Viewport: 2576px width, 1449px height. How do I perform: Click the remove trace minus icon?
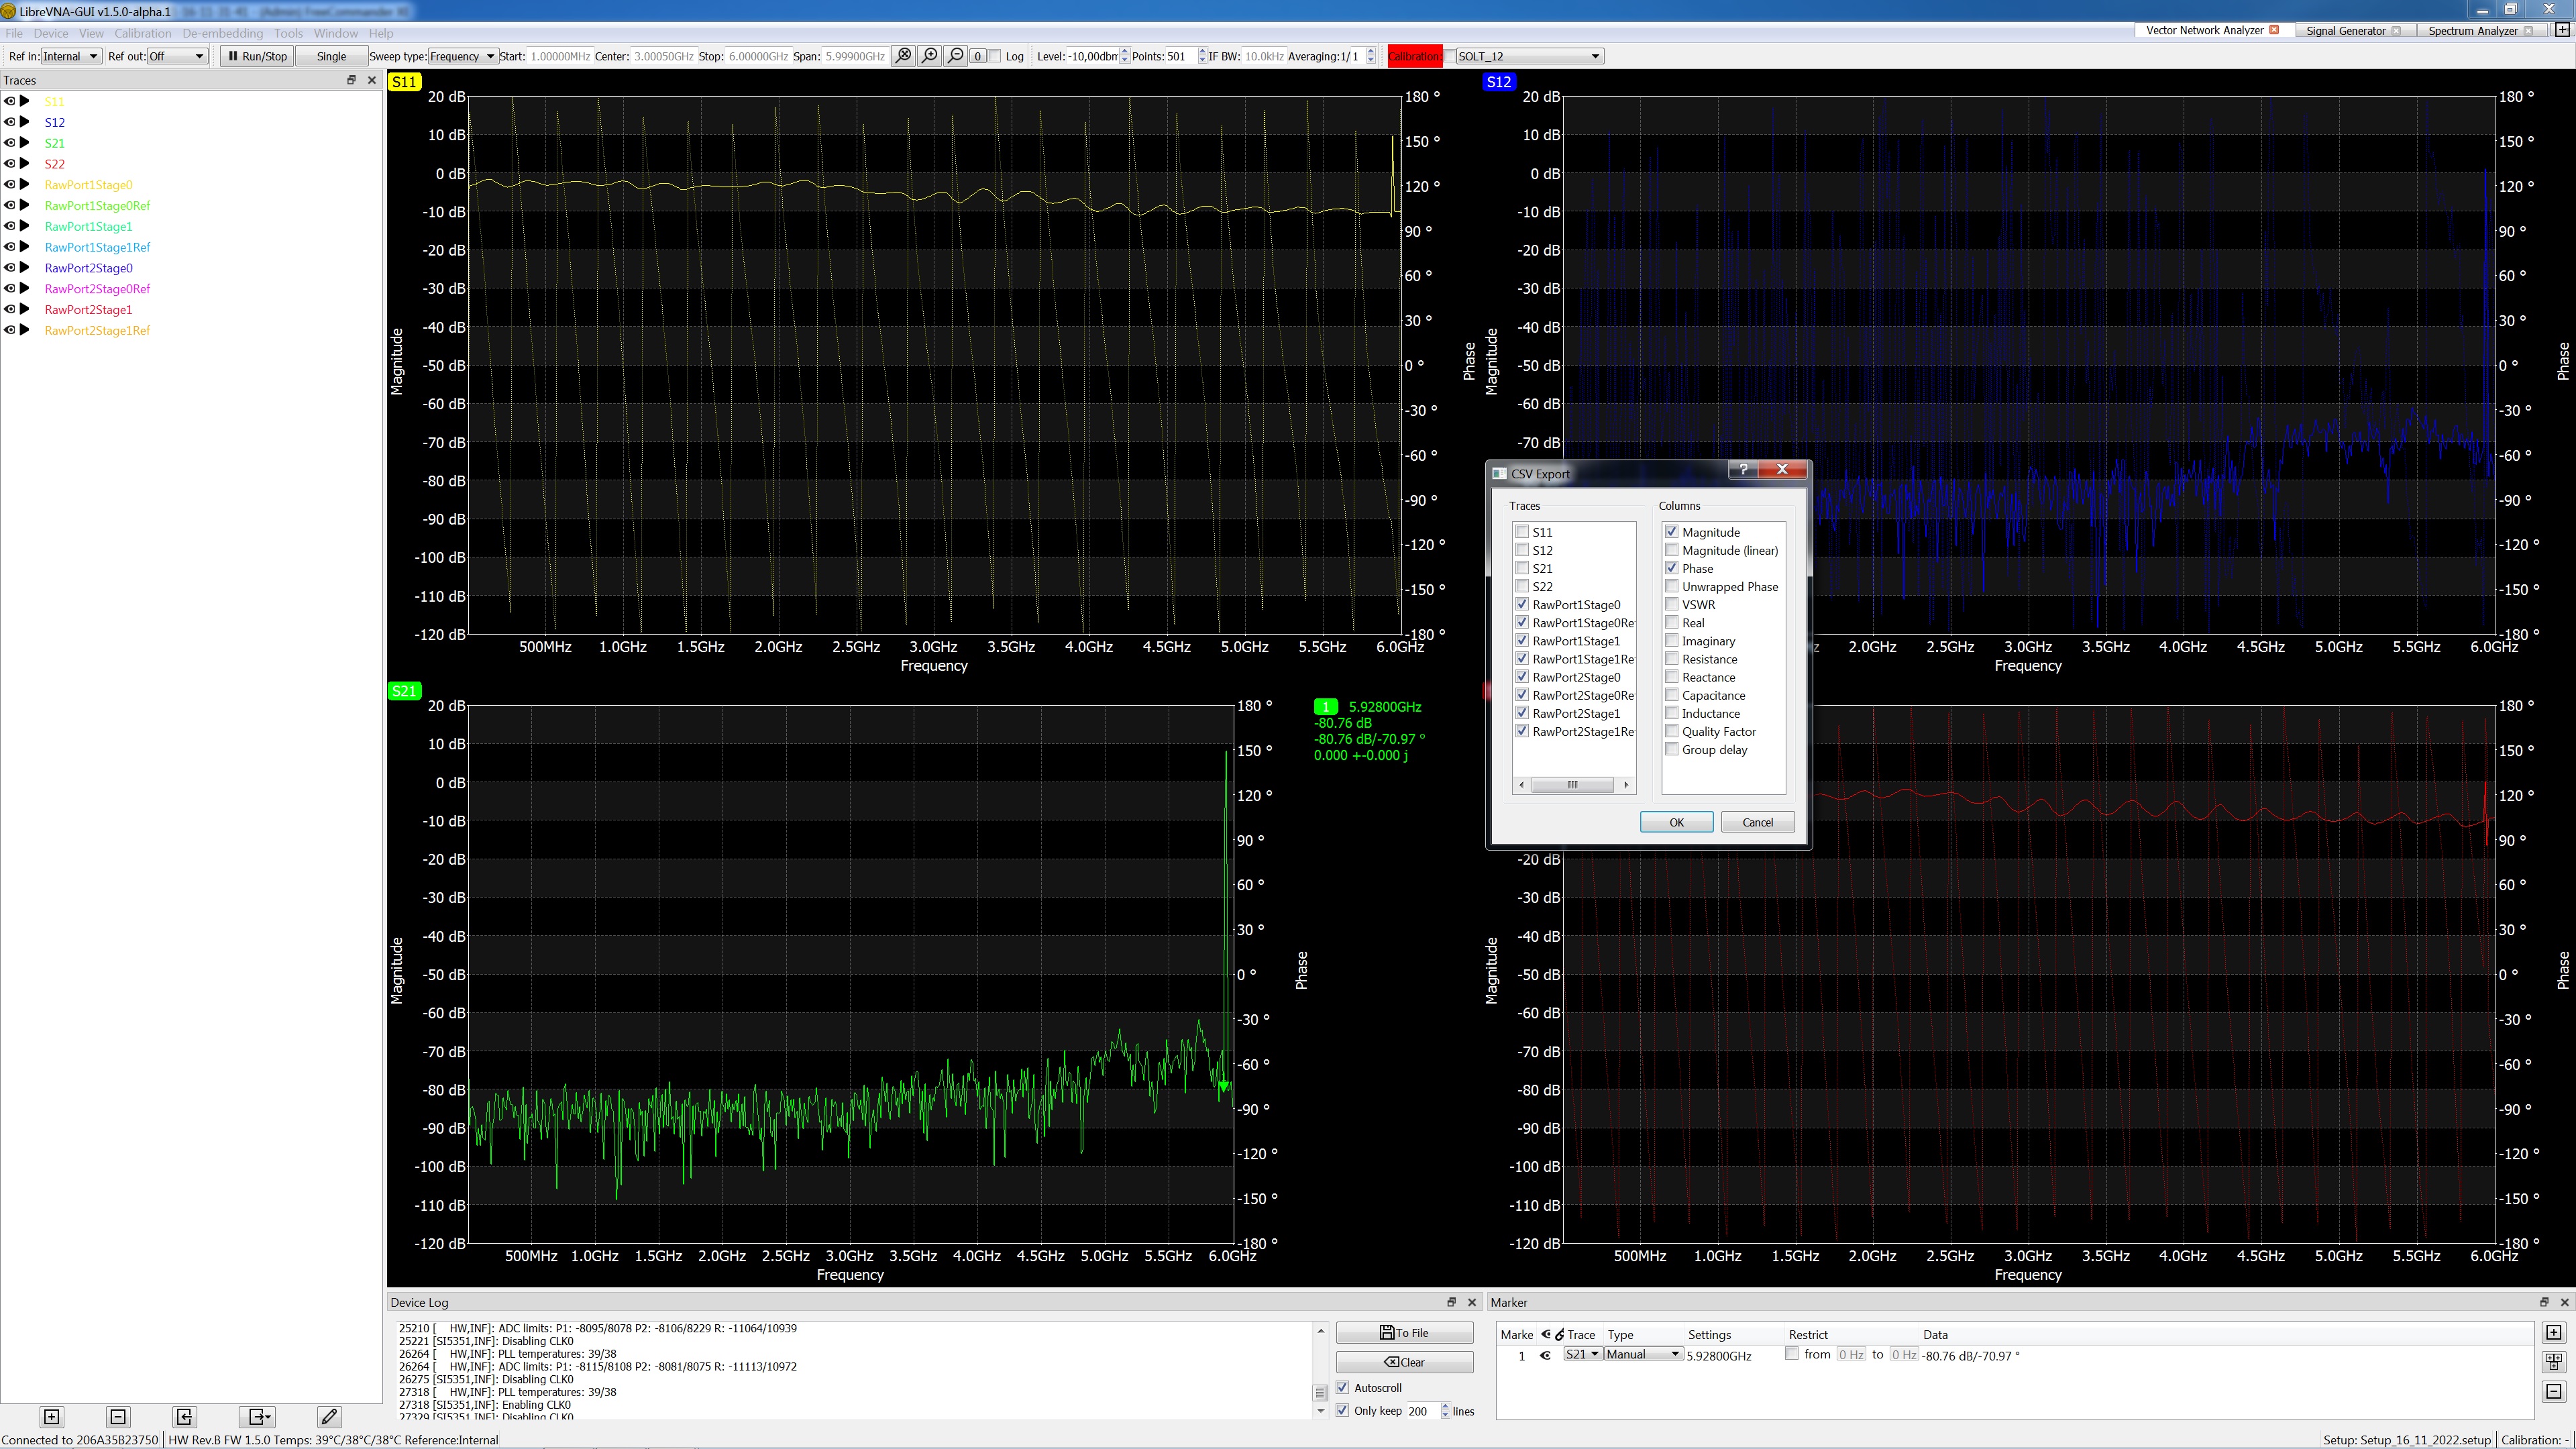[117, 1417]
